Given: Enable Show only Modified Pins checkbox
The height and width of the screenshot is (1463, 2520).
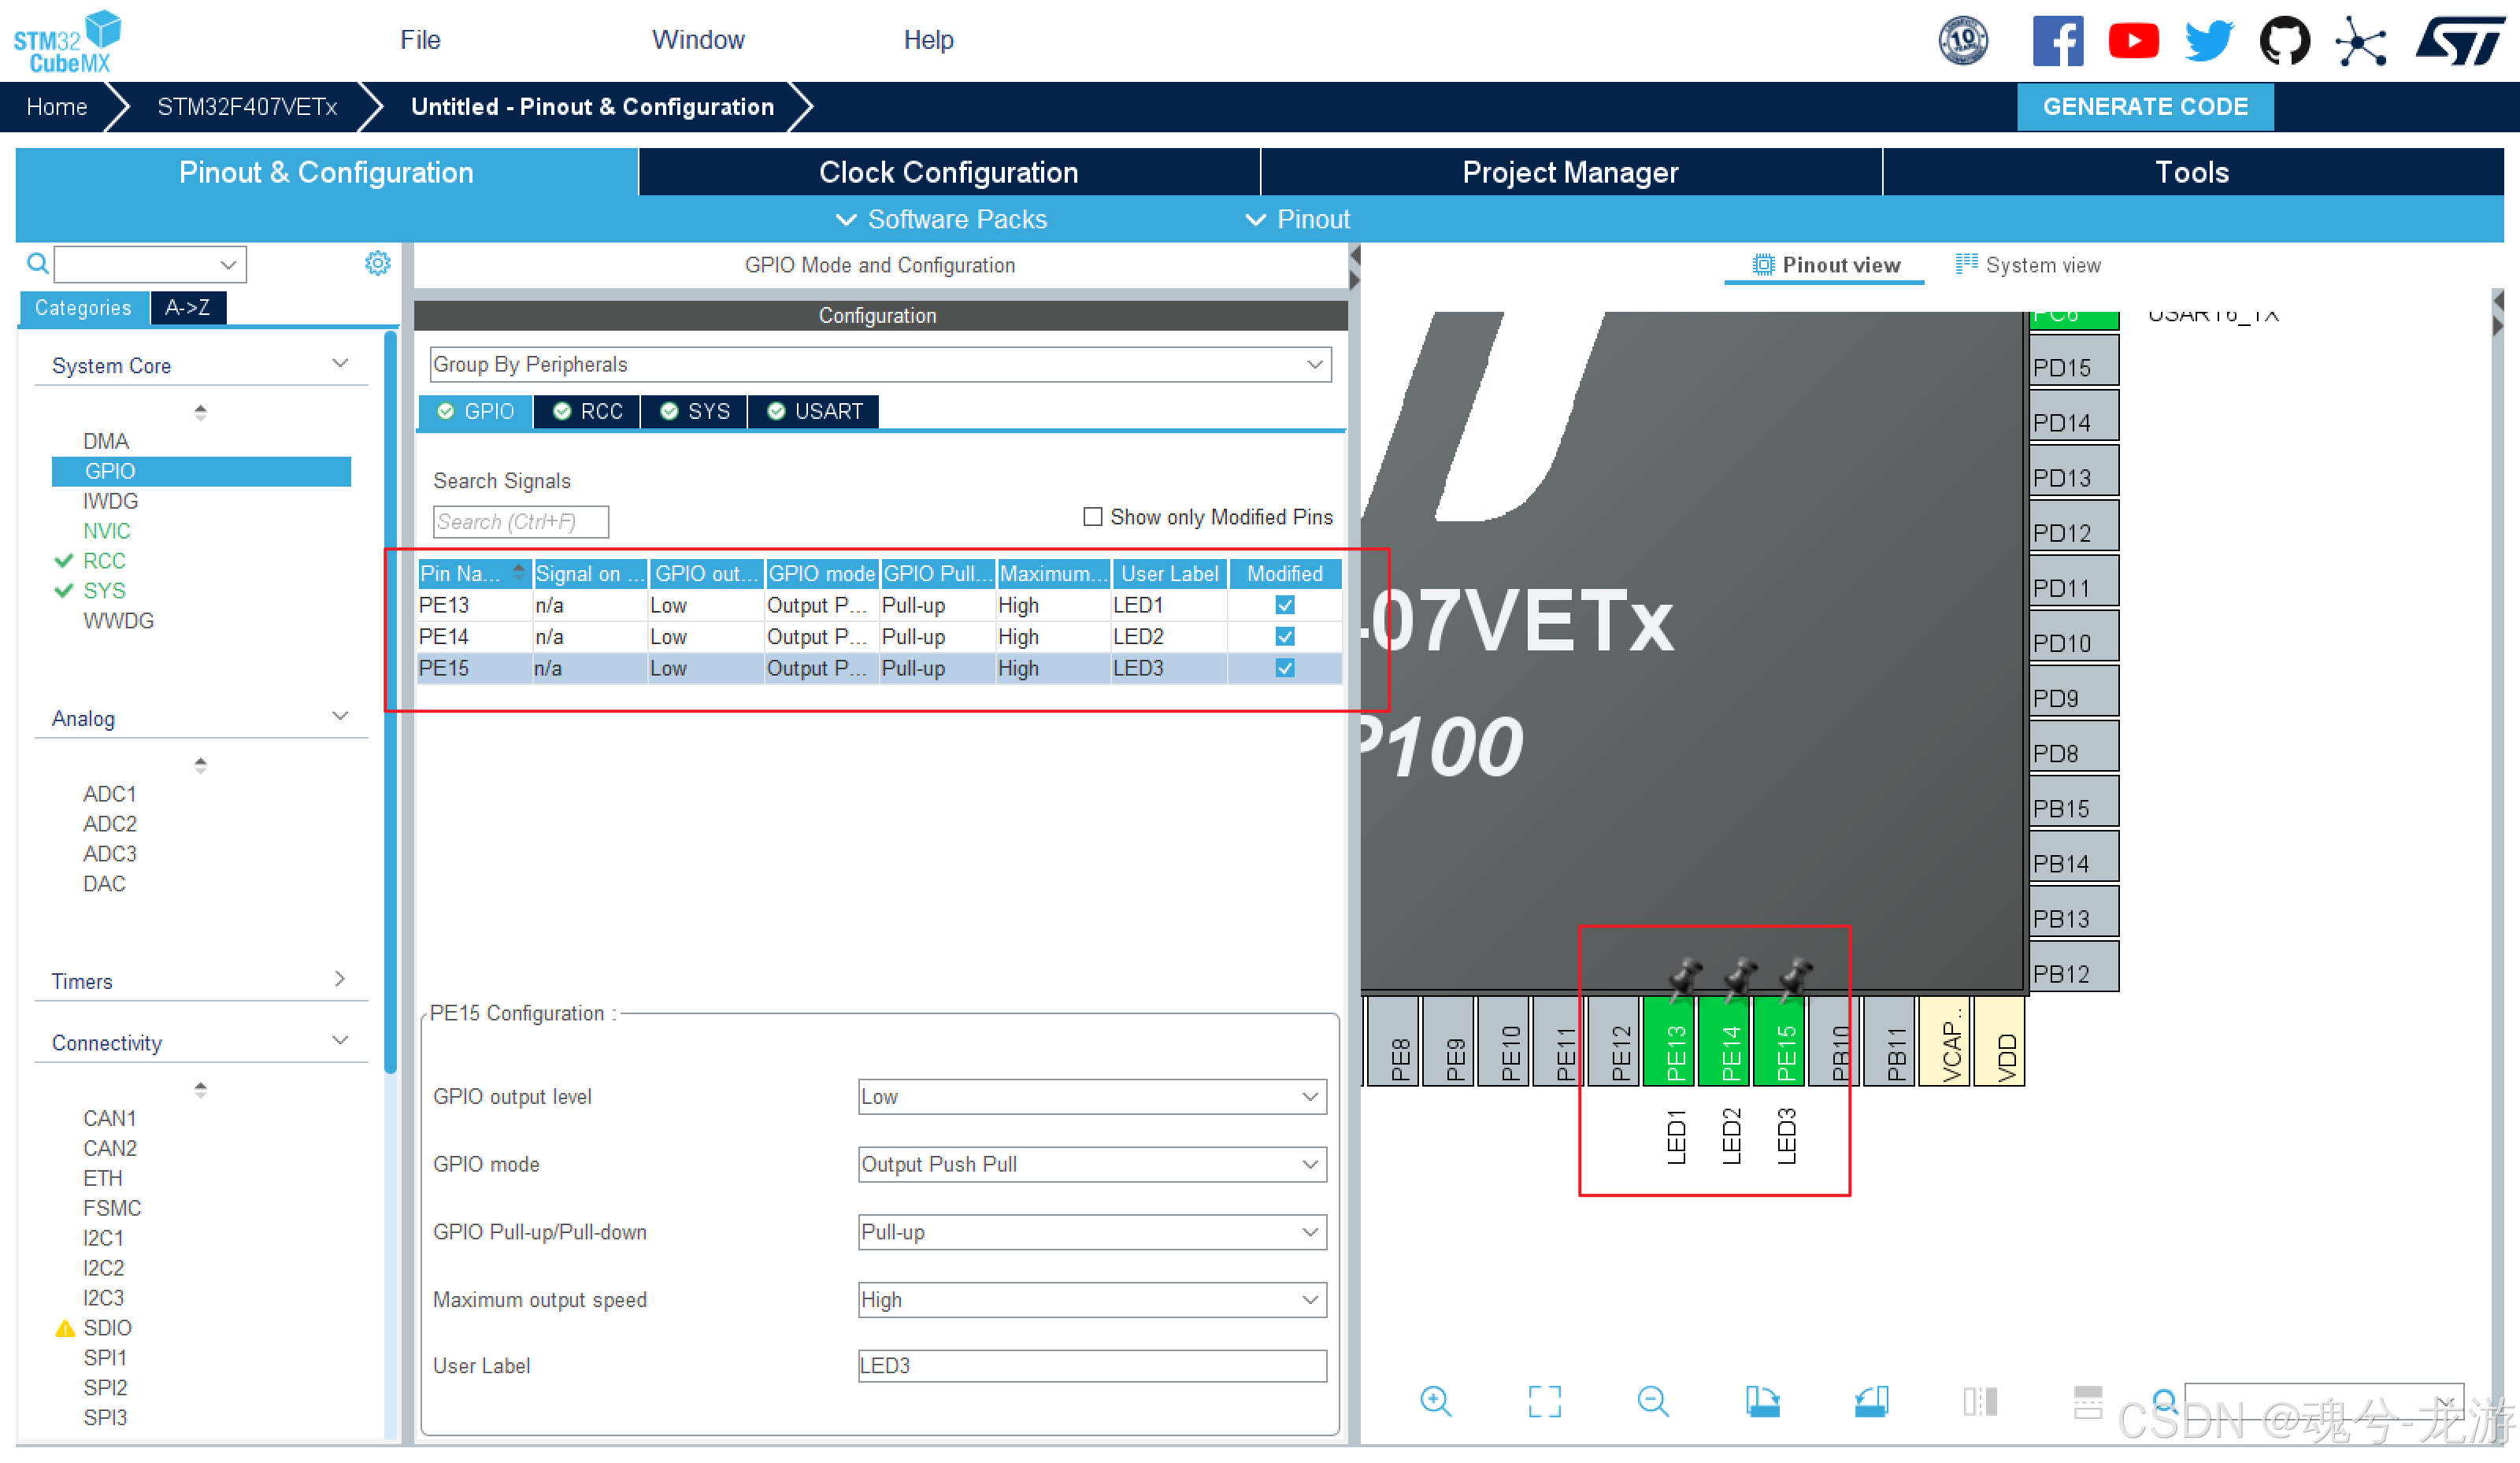Looking at the screenshot, I should (x=1093, y=517).
